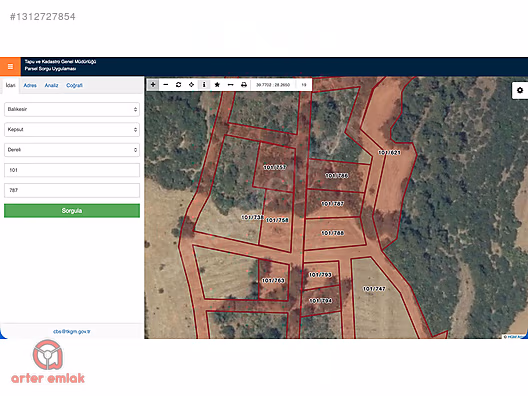This screenshot has width=528, height=396.
Task: Select parcel 101/758 on the map
Action: pos(277,221)
